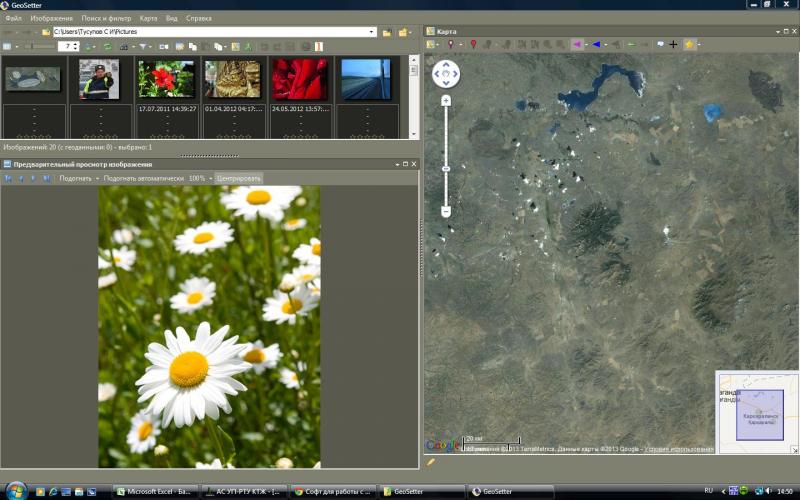This screenshot has height=500, width=800.
Task: Select the red flower thumbnail dated 17.07.2011
Action: tap(166, 79)
